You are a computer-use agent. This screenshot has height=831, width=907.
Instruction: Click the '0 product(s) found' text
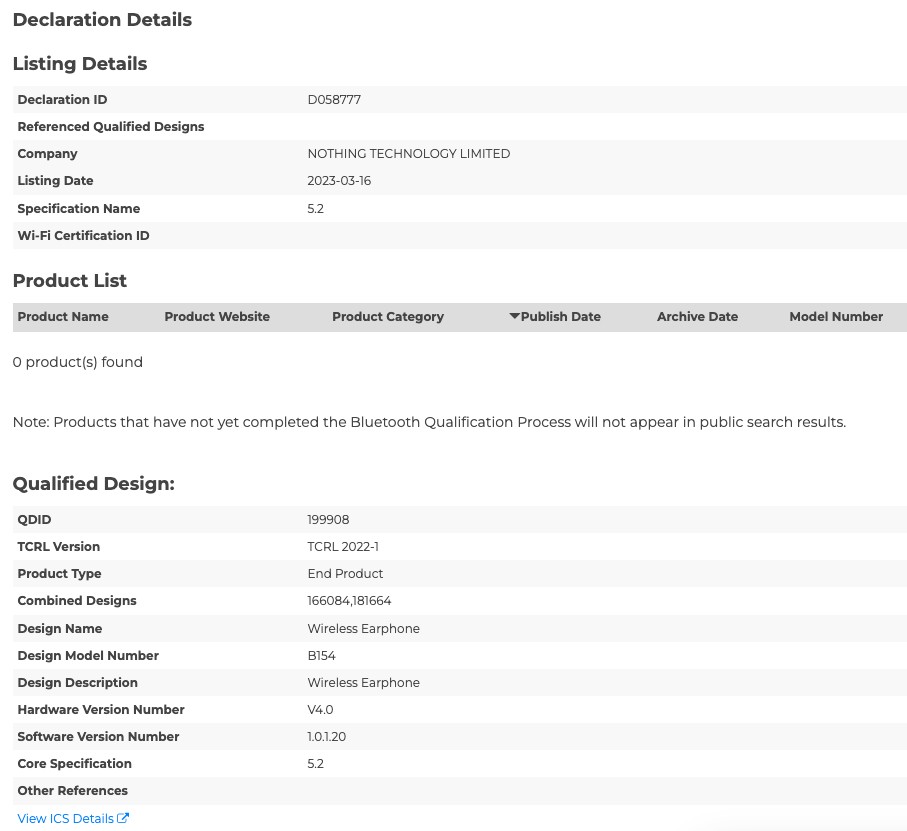78,362
